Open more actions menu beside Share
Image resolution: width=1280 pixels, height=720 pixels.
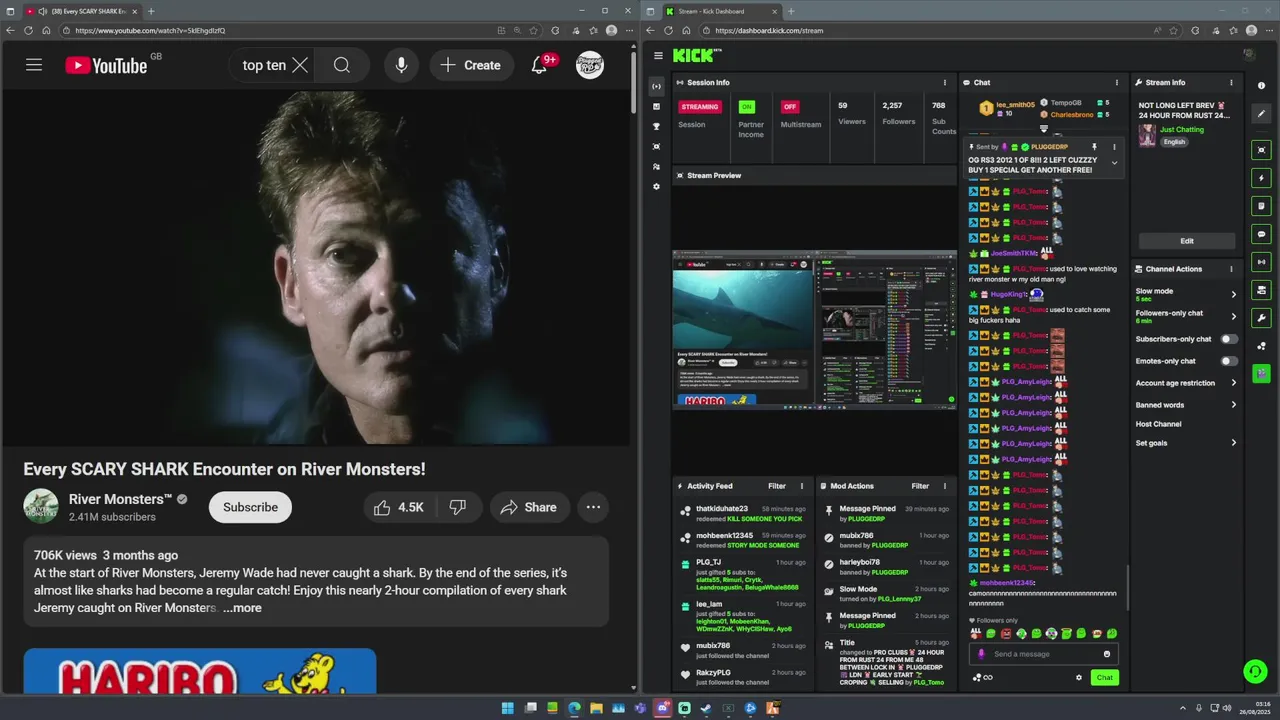(593, 507)
